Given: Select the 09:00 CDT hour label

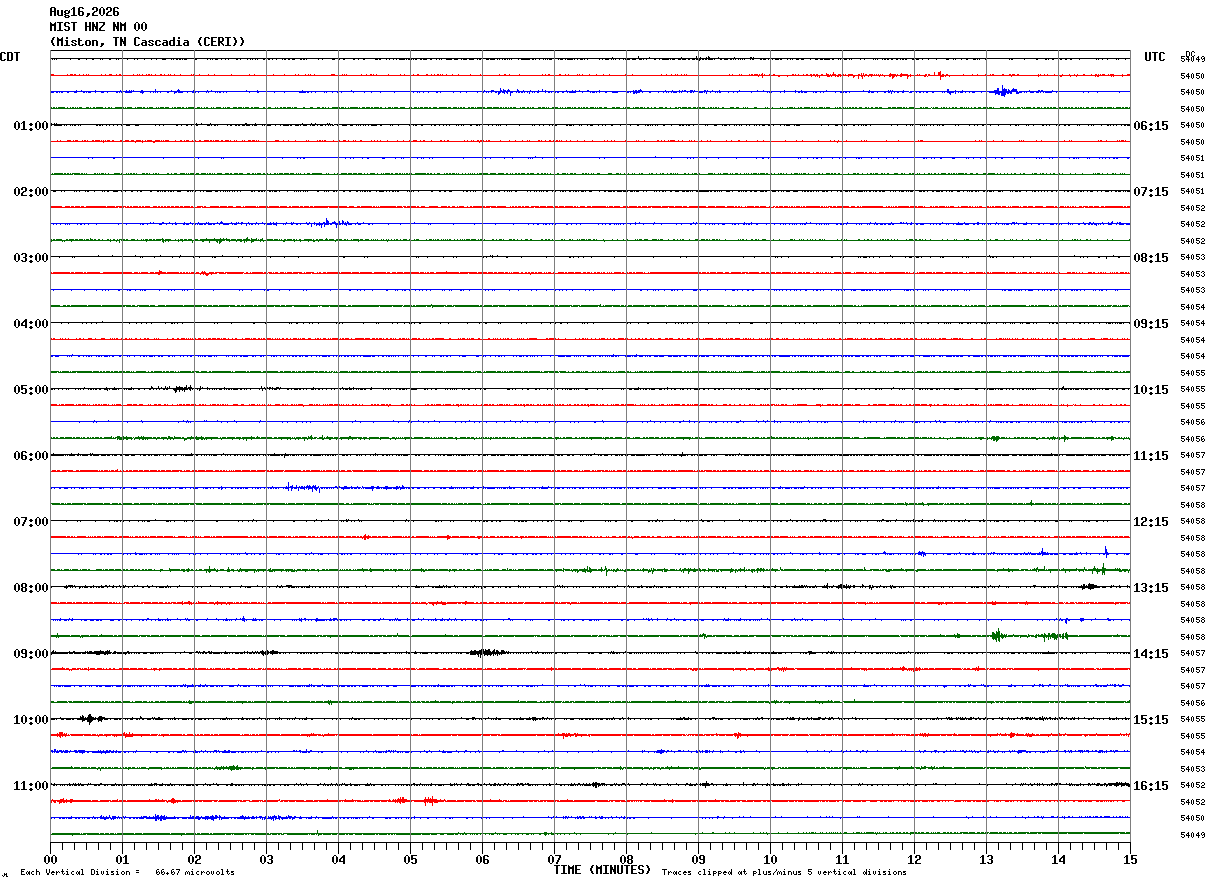Looking at the screenshot, I should (x=31, y=654).
